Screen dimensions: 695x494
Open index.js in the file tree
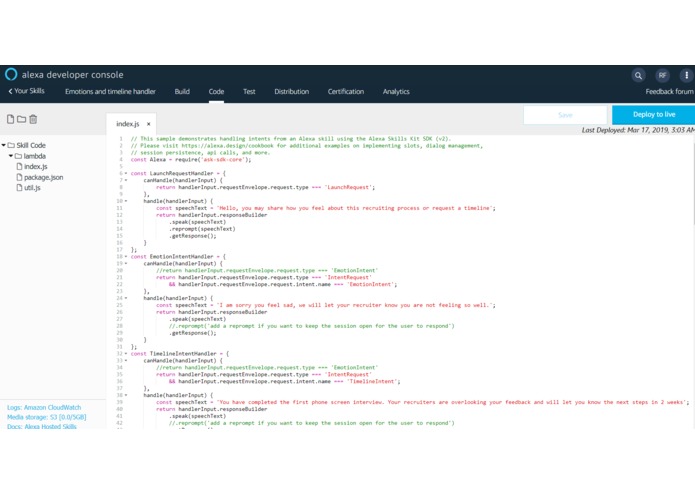pos(35,167)
